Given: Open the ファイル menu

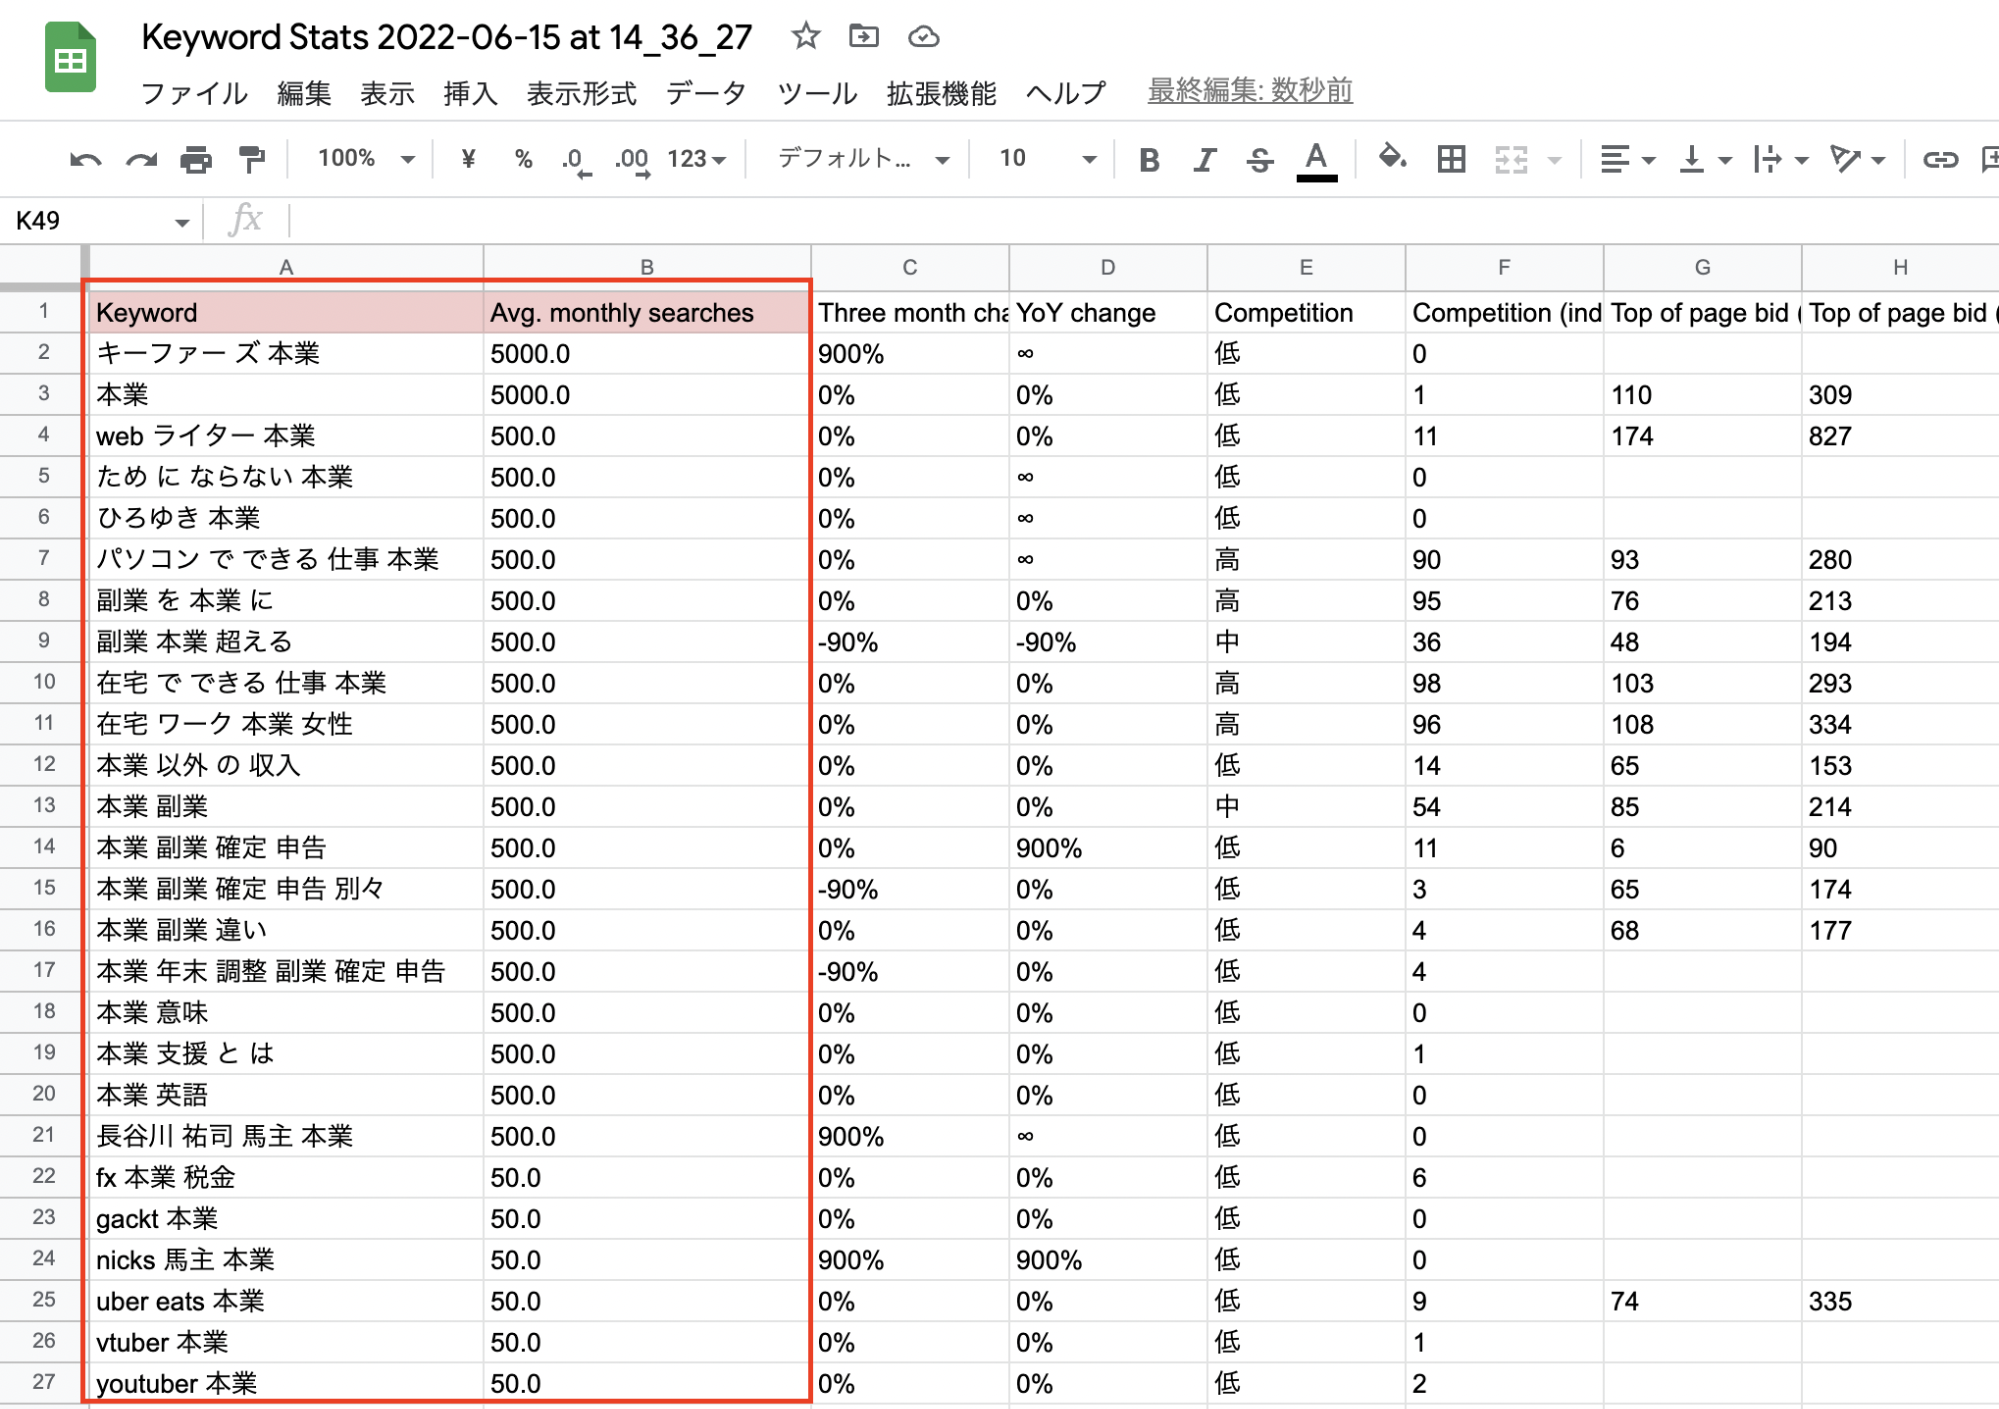Looking at the screenshot, I should 194,93.
